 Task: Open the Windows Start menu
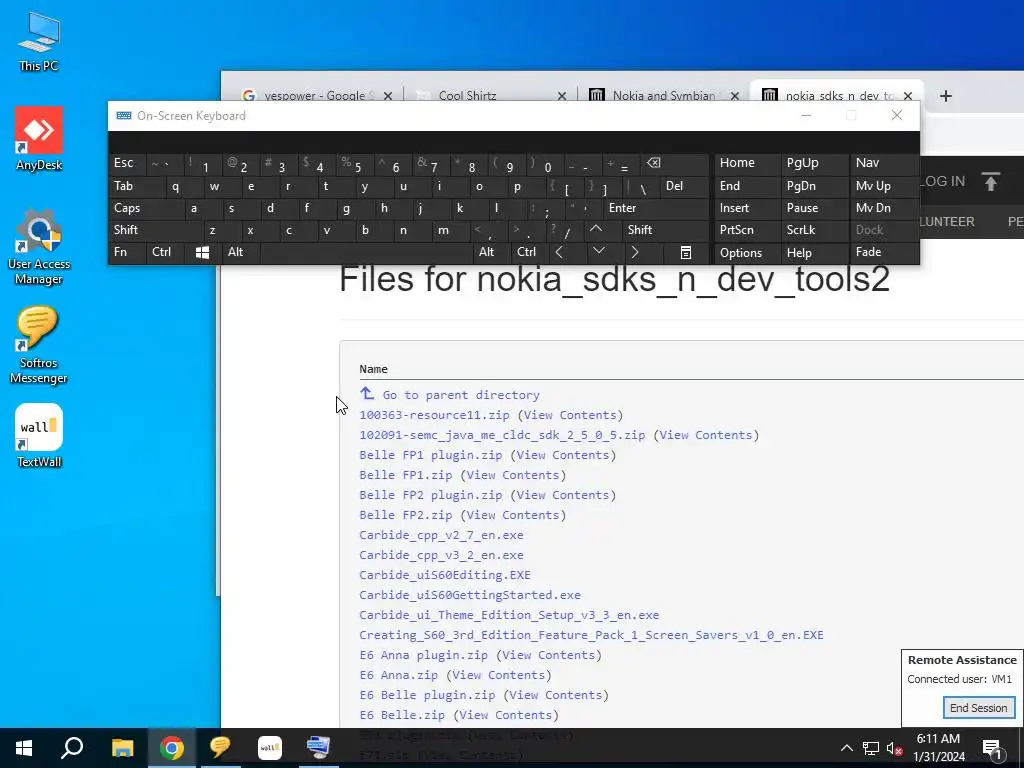pos(24,748)
